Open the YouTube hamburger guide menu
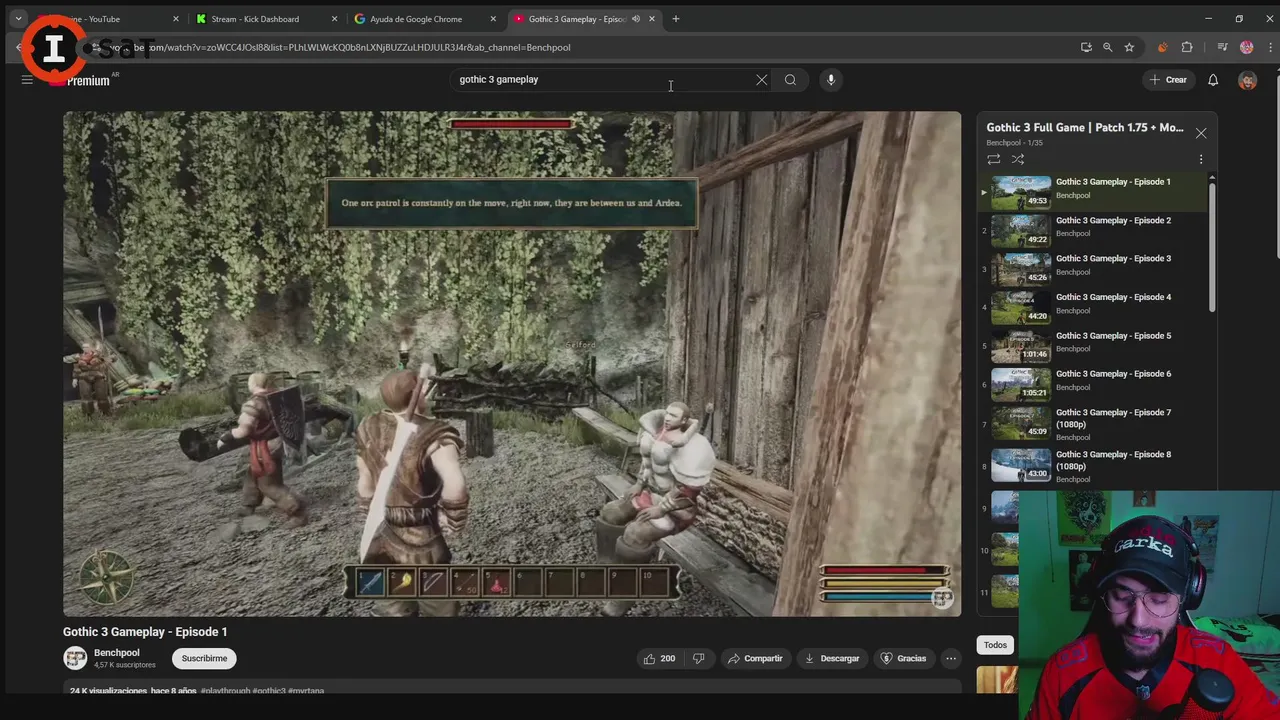Image resolution: width=1280 pixels, height=720 pixels. 27,80
